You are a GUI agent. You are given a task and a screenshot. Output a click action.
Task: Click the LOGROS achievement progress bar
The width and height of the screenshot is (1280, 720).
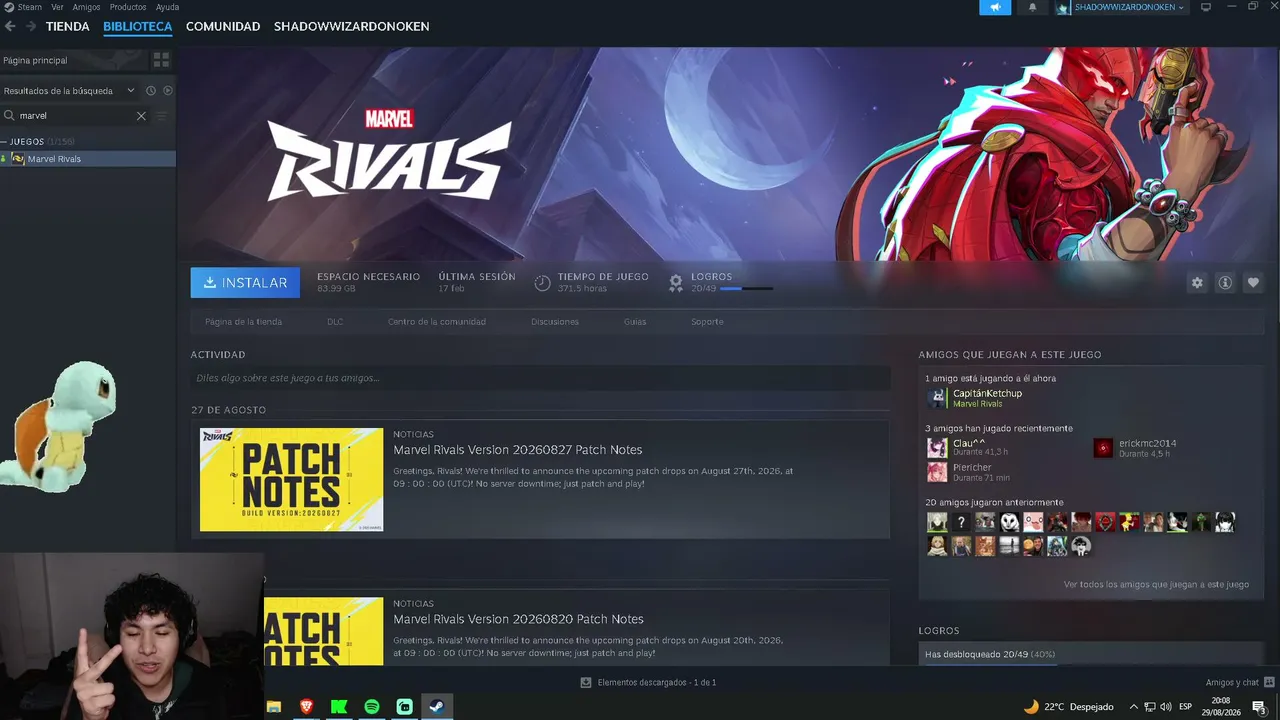(746, 289)
